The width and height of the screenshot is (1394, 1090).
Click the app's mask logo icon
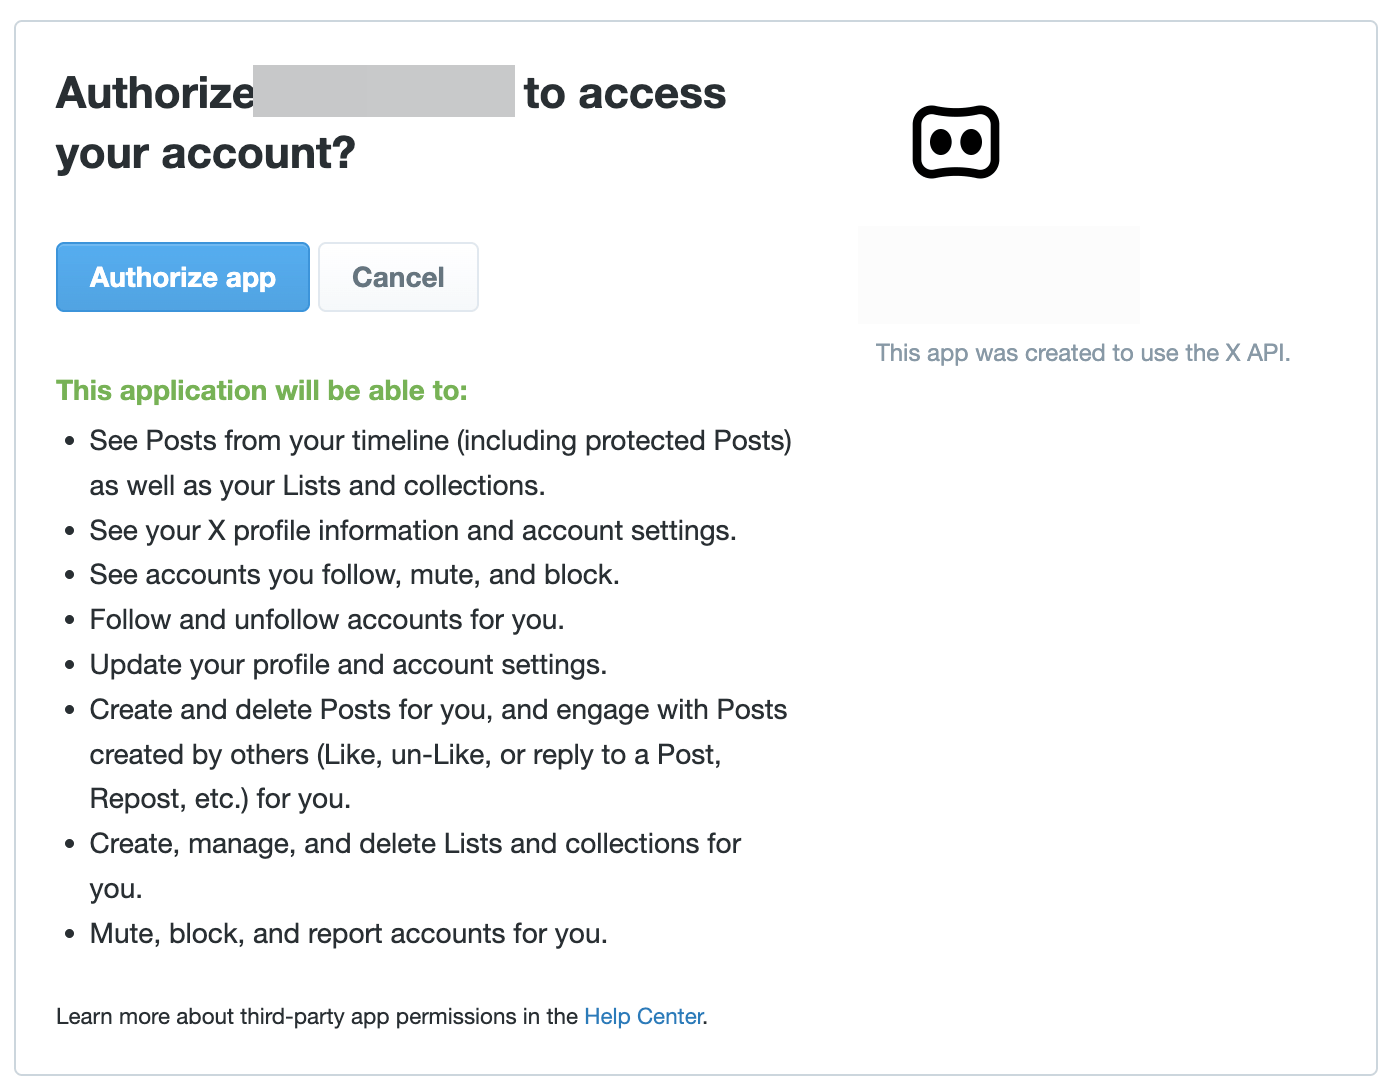coord(955,141)
